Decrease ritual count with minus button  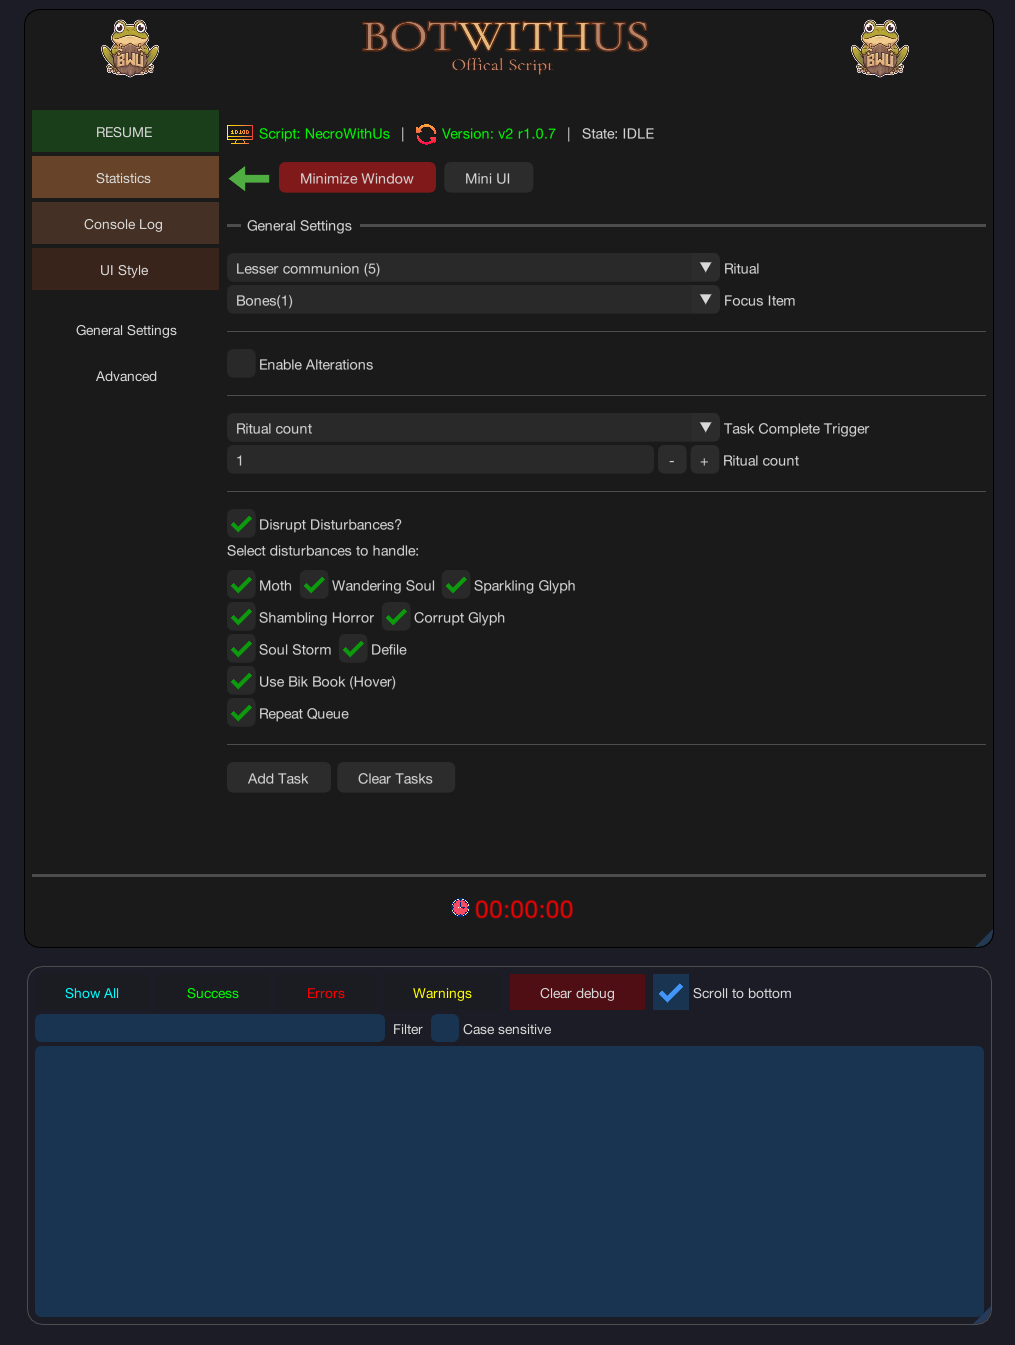point(672,461)
